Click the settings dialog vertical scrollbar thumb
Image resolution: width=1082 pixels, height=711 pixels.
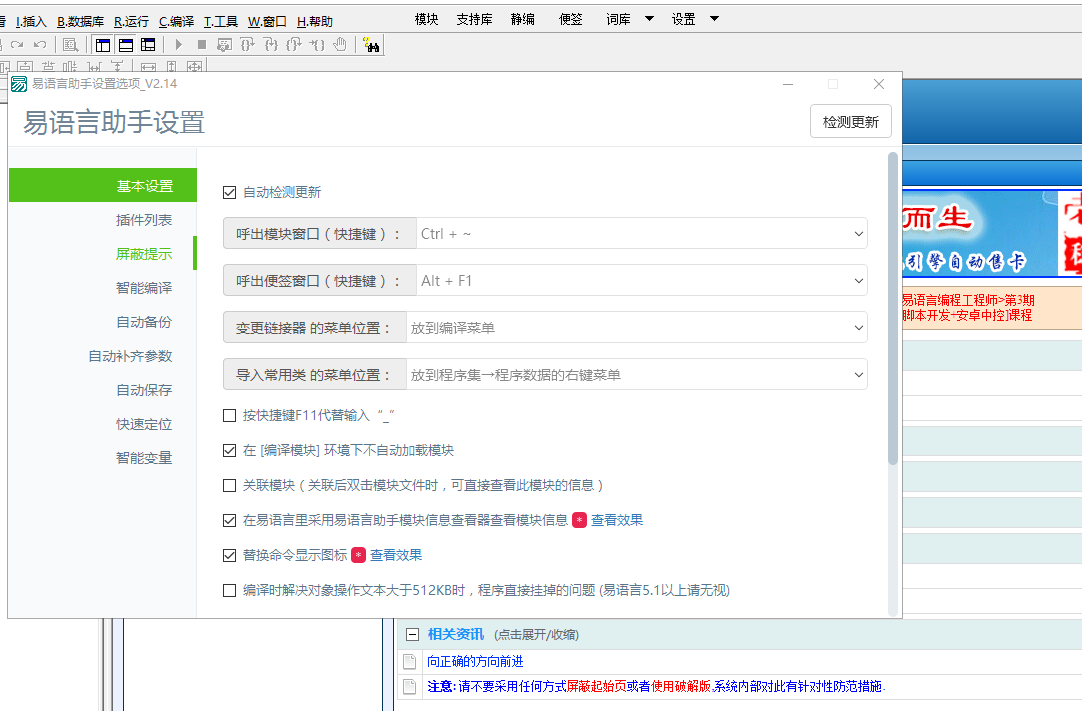click(893, 309)
